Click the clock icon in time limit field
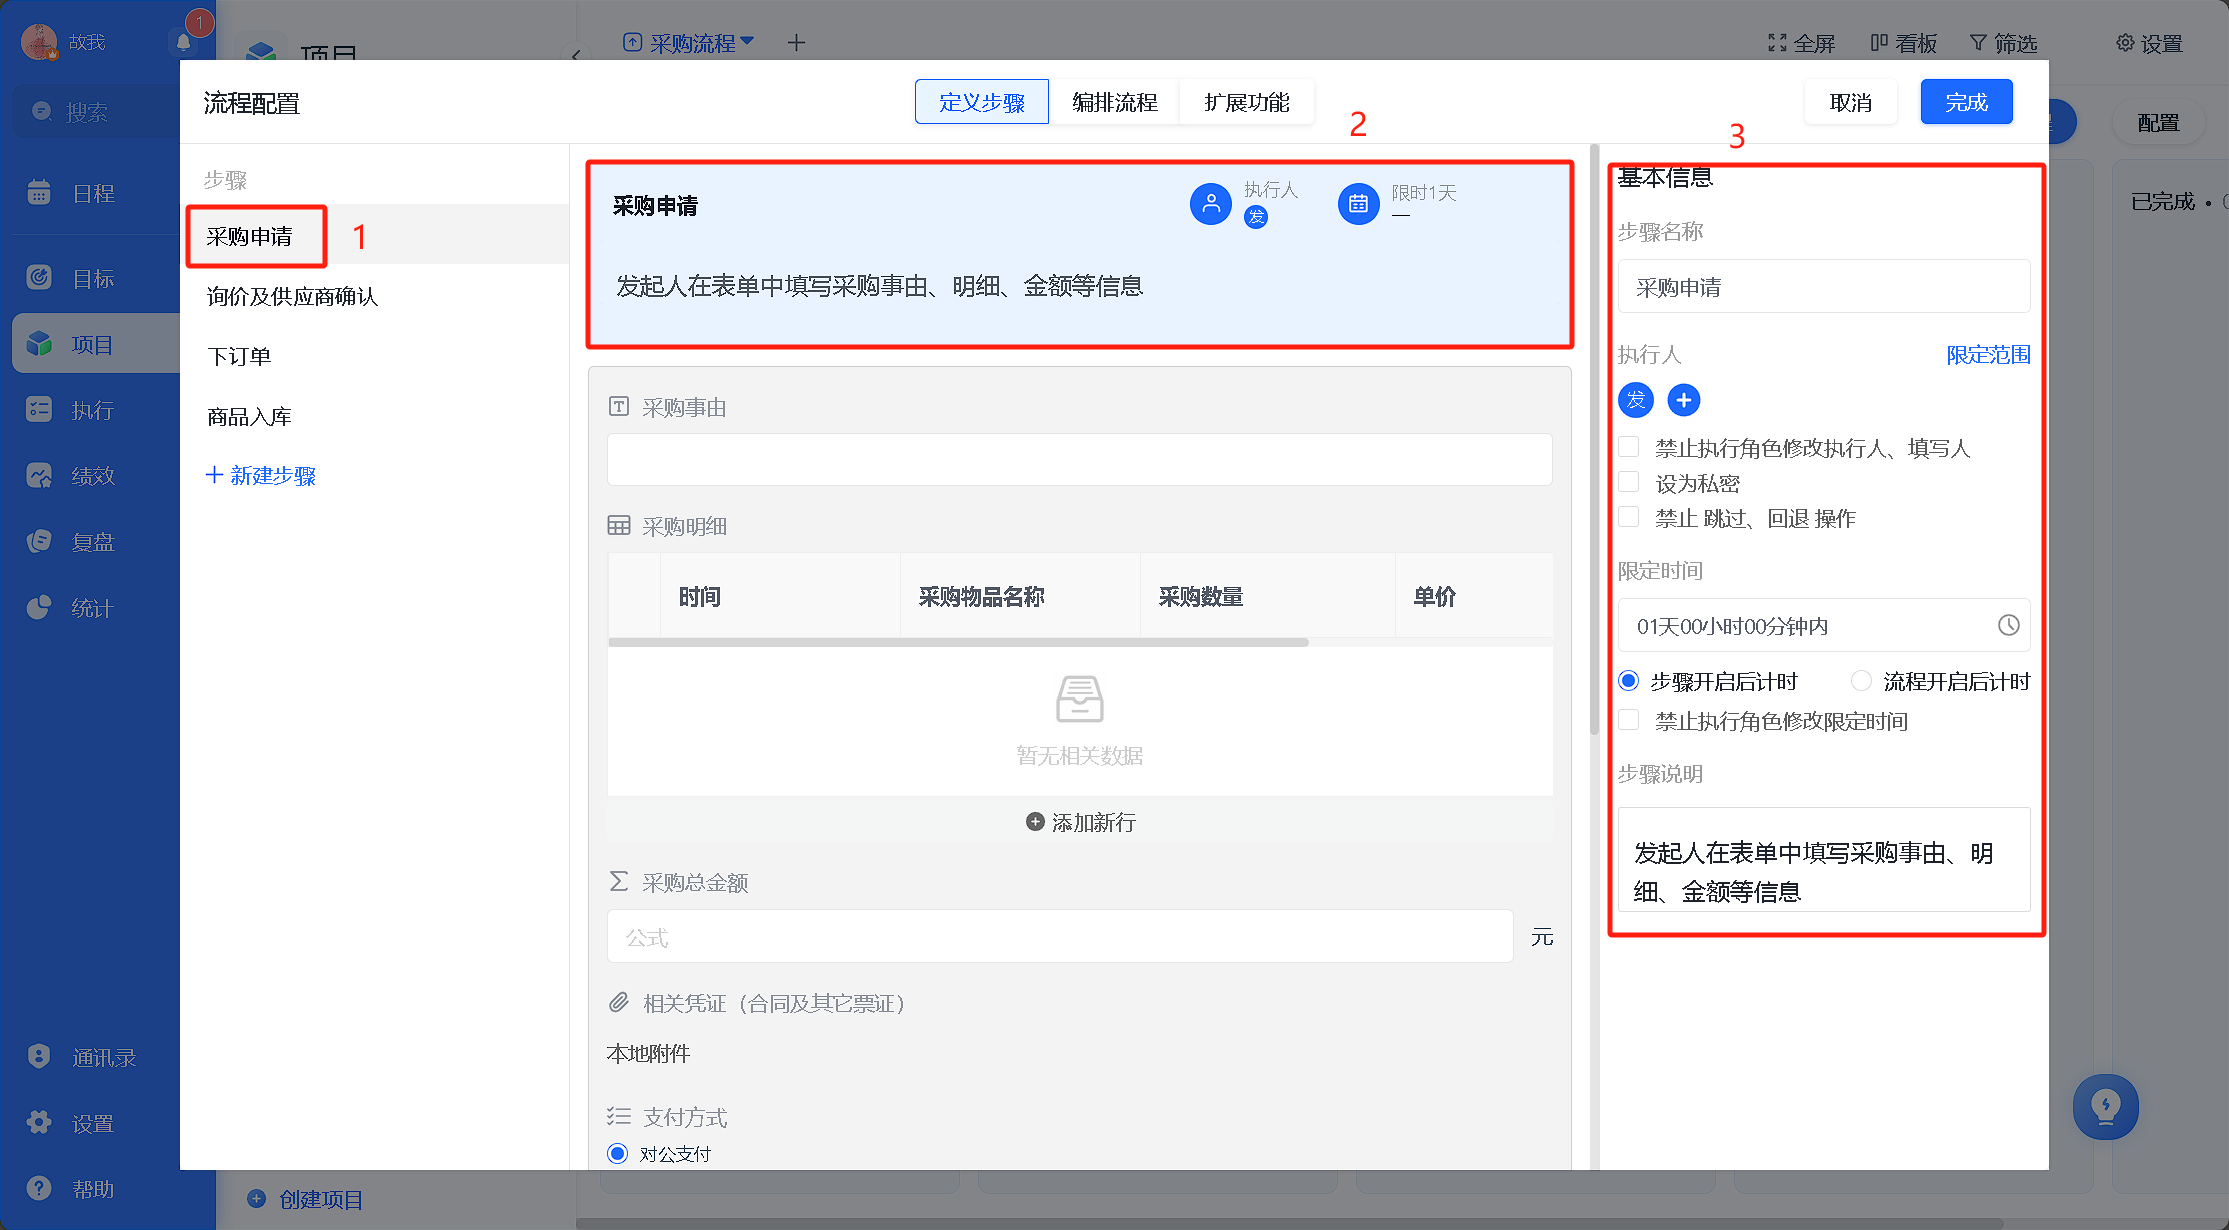Viewport: 2229px width, 1230px height. pyautogui.click(x=2008, y=625)
